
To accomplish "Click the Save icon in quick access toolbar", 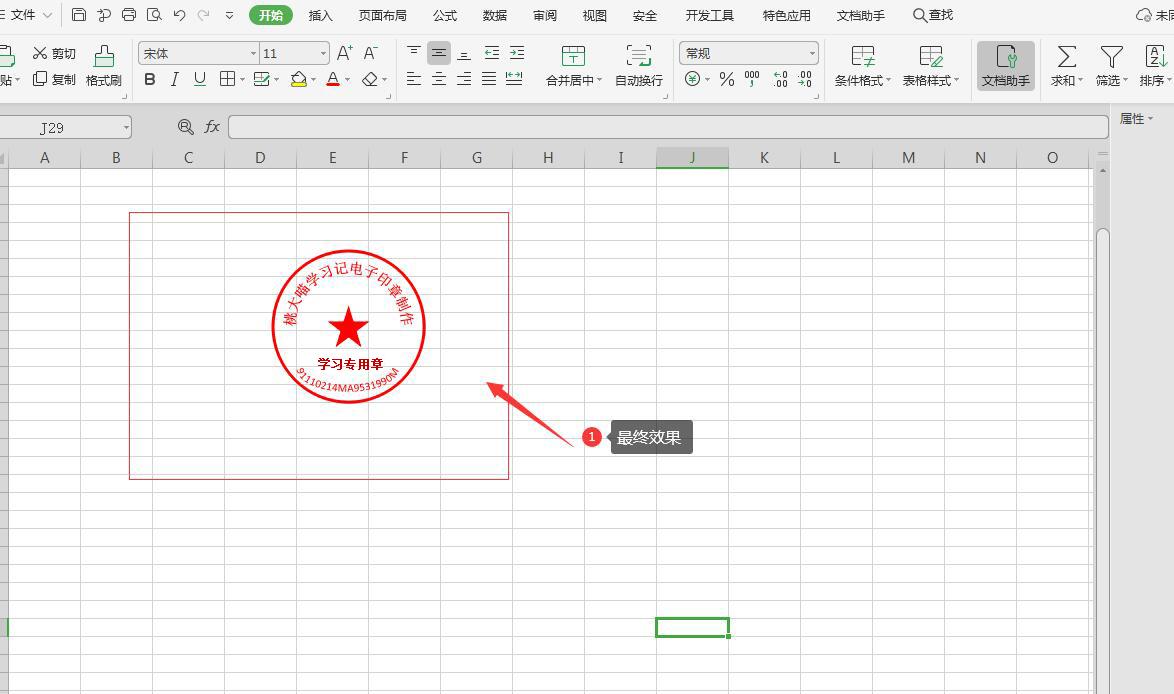I will click(79, 15).
